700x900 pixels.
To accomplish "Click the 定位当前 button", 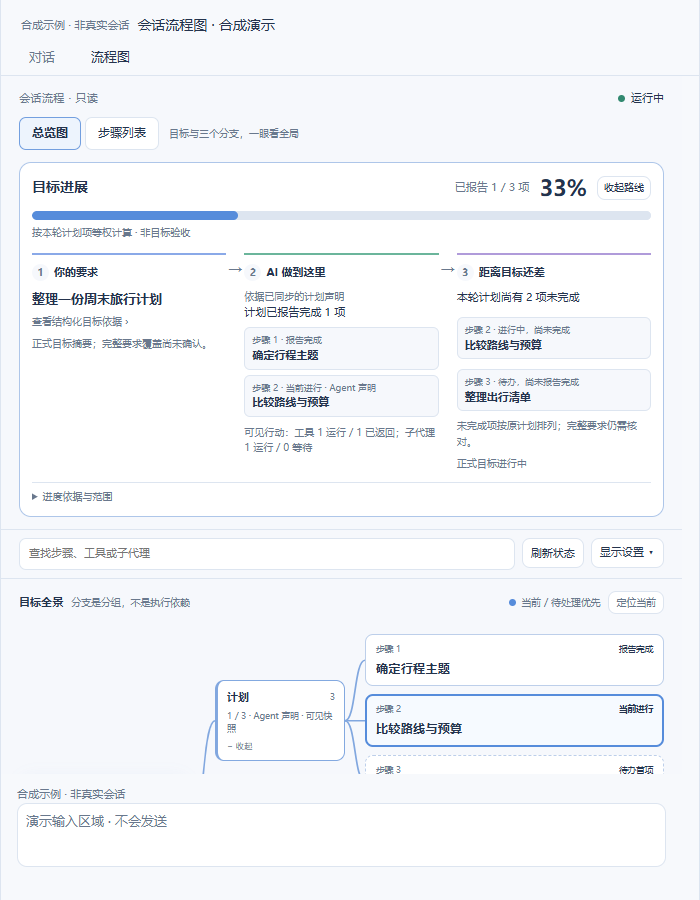I will [636, 603].
